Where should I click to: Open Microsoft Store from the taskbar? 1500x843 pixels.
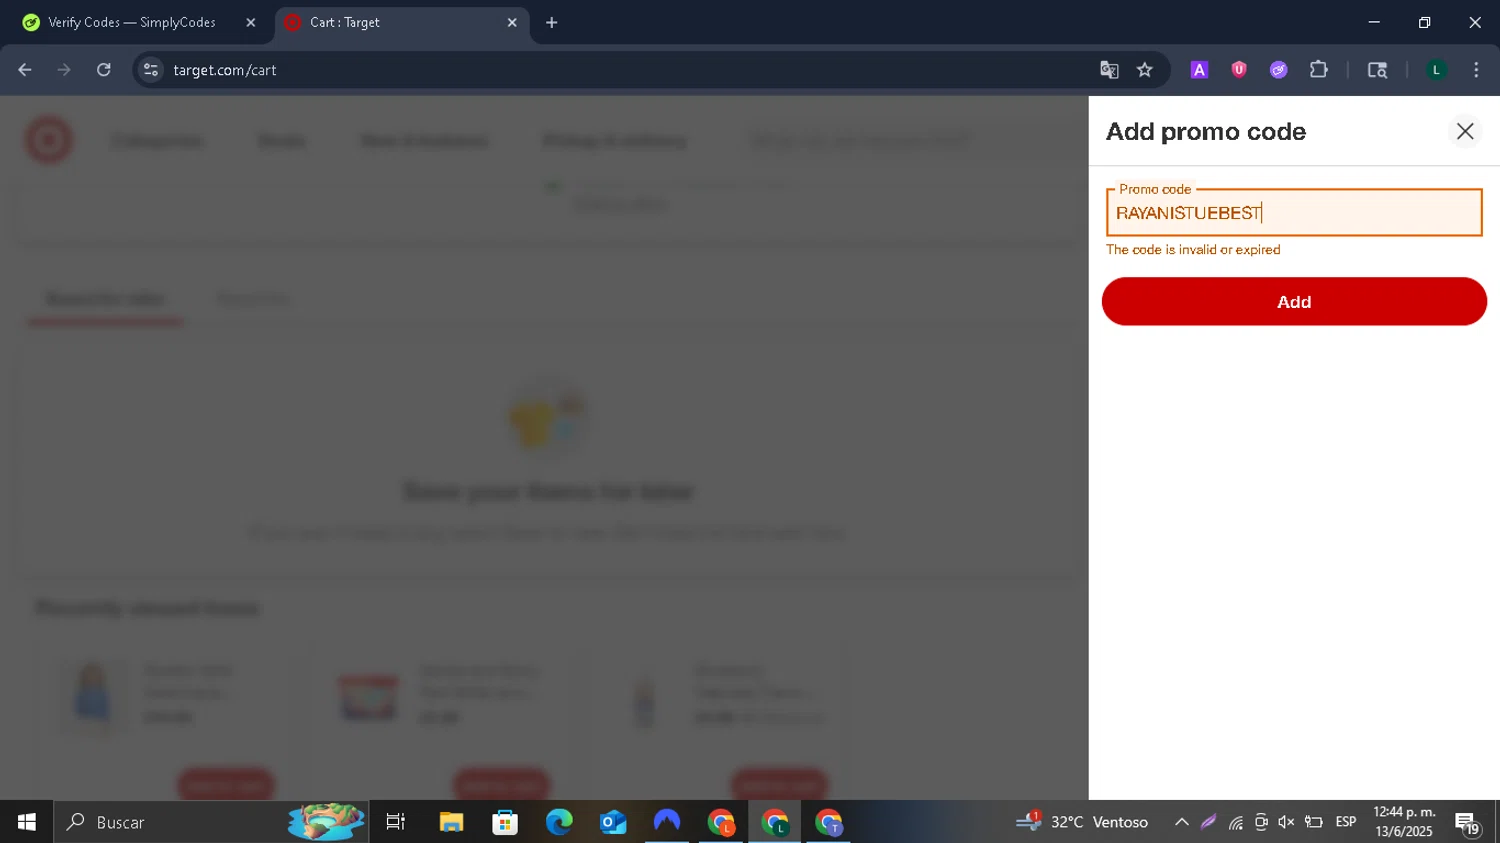pyautogui.click(x=505, y=822)
